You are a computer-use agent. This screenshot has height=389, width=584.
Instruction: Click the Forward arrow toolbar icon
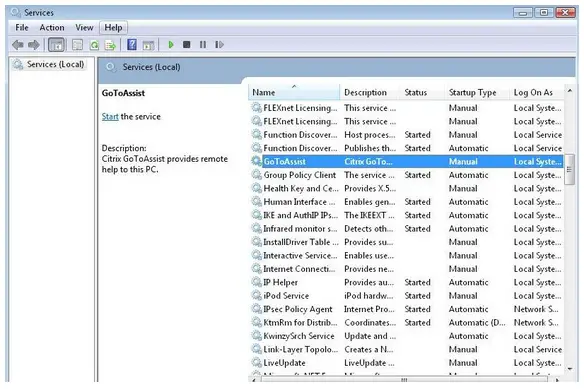tap(34, 45)
